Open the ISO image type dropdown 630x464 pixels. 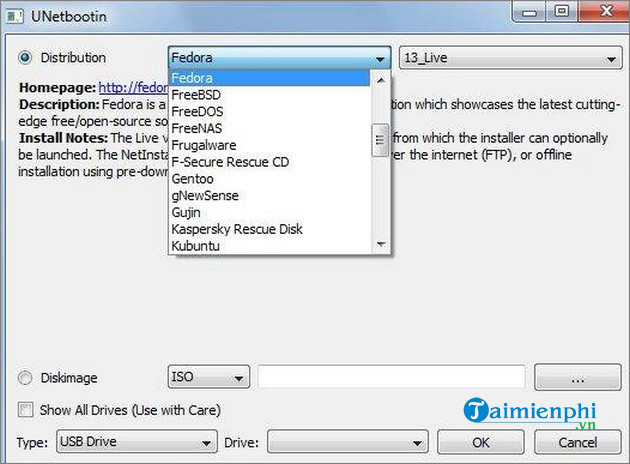pyautogui.click(x=208, y=378)
